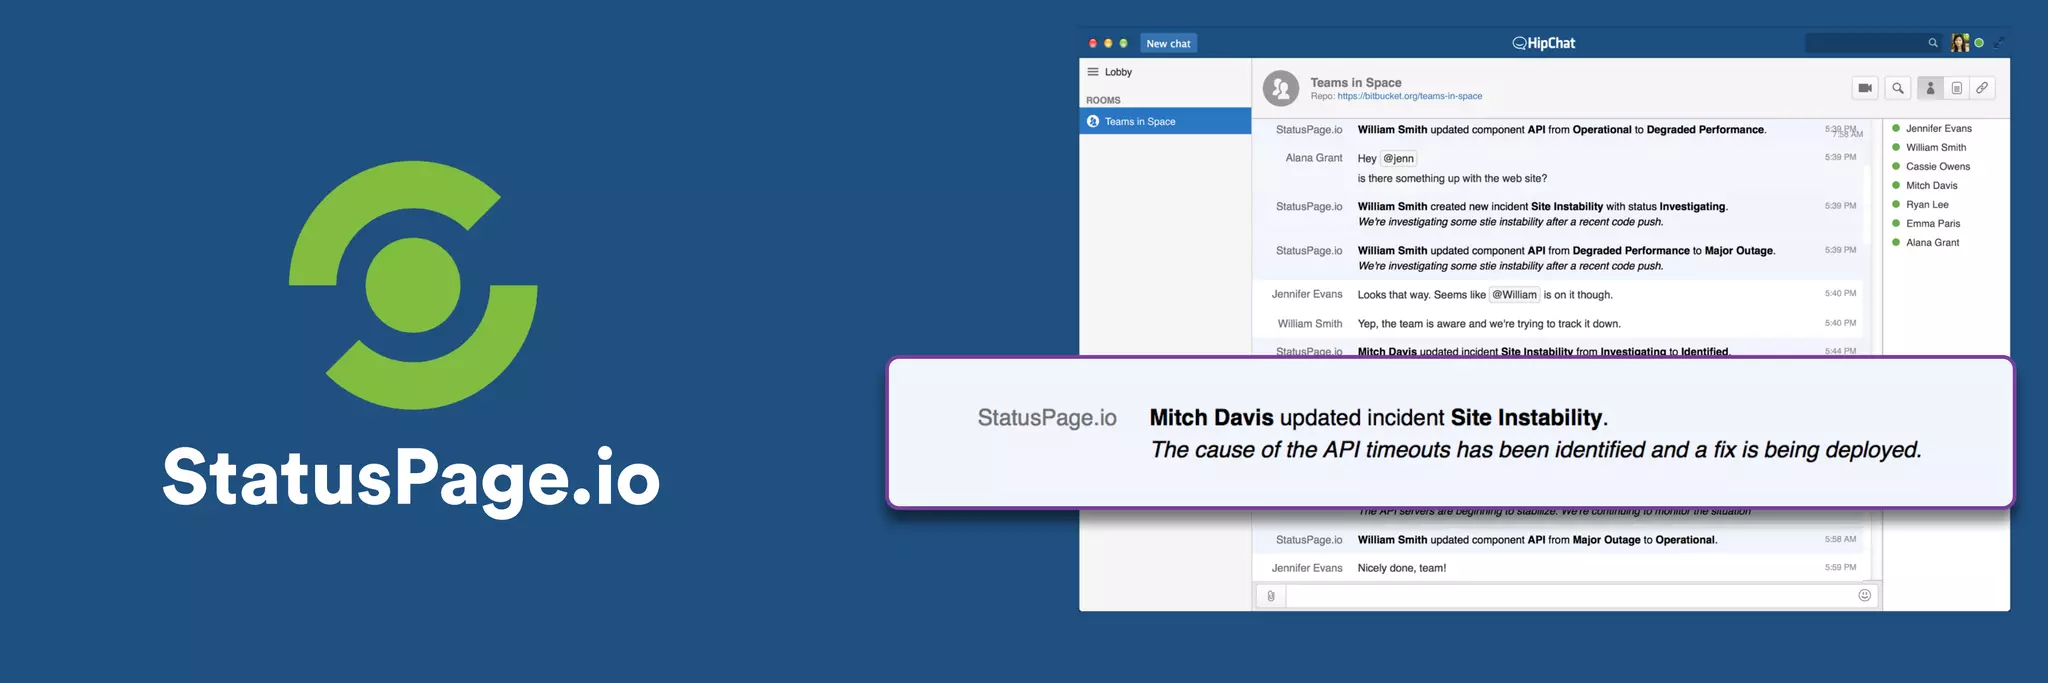Click the 'Looks that way' message
The image size is (2048, 683).
[x=1485, y=294]
